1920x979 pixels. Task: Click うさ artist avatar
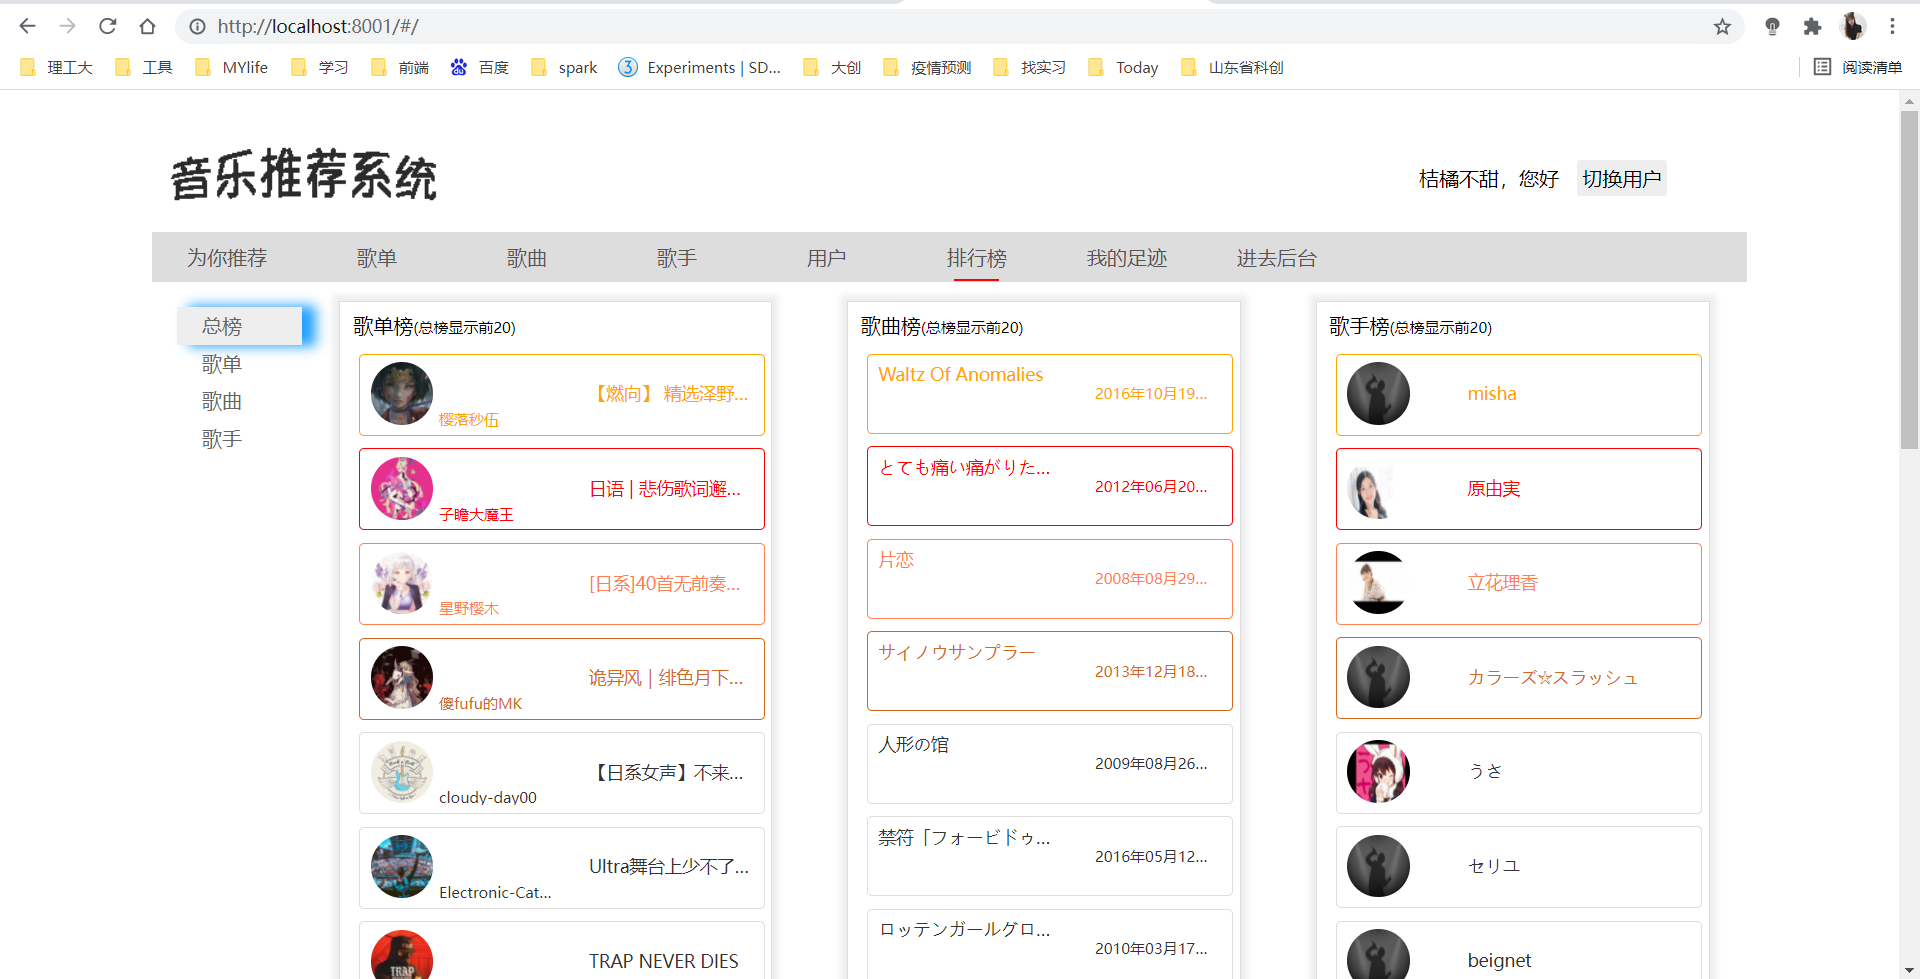click(1378, 772)
